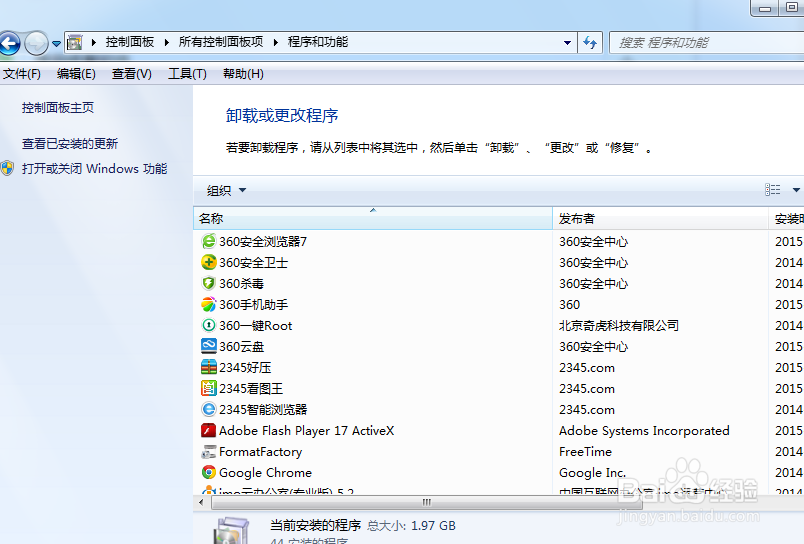The image size is (804, 544).
Task: Select the FormatFactory program icon
Action: point(209,451)
